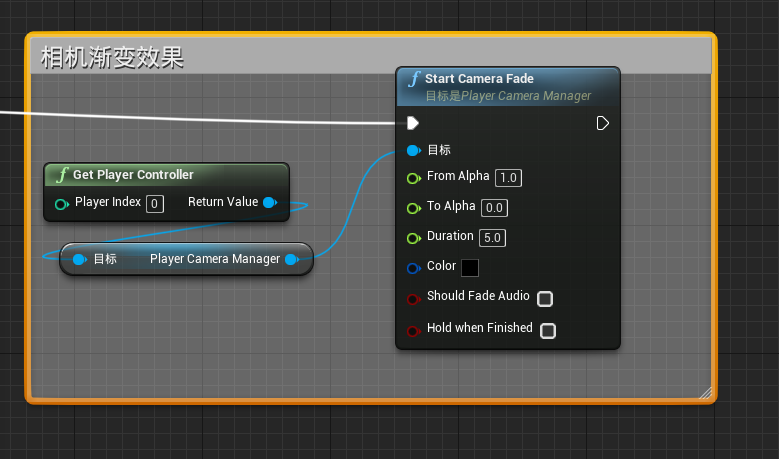Enable the Hold when Finished checkbox
779x459 pixels.
click(x=548, y=330)
